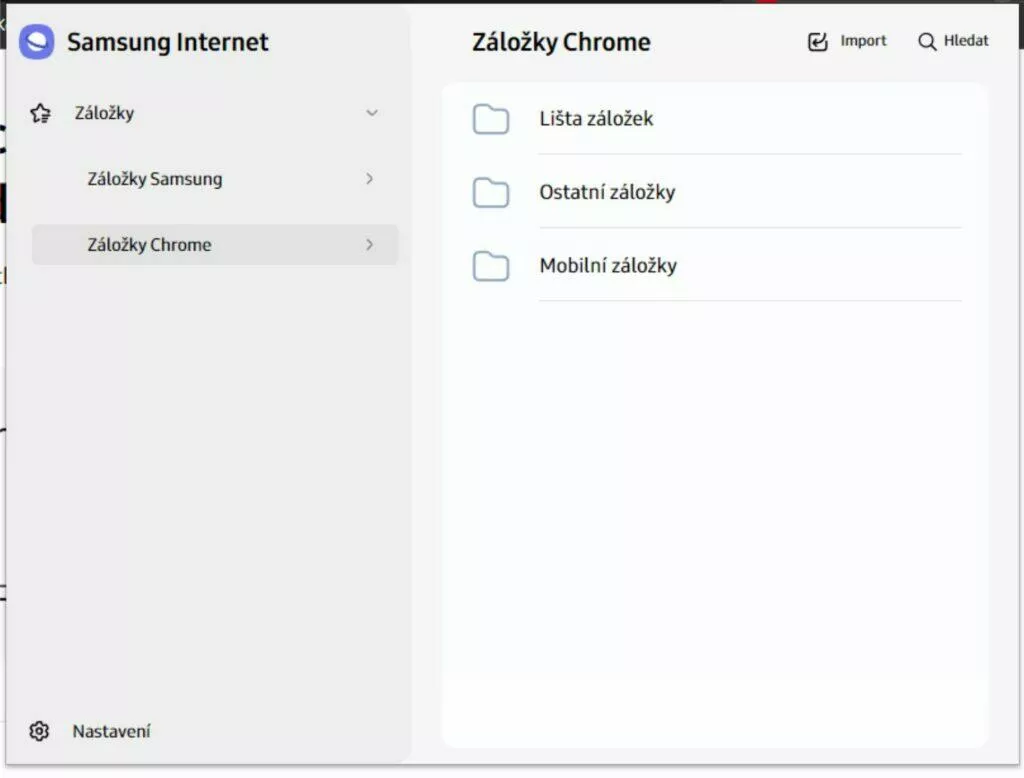Click the Samsung Internet logo icon
Screen dimensions: 1024x778
[x=37, y=42]
